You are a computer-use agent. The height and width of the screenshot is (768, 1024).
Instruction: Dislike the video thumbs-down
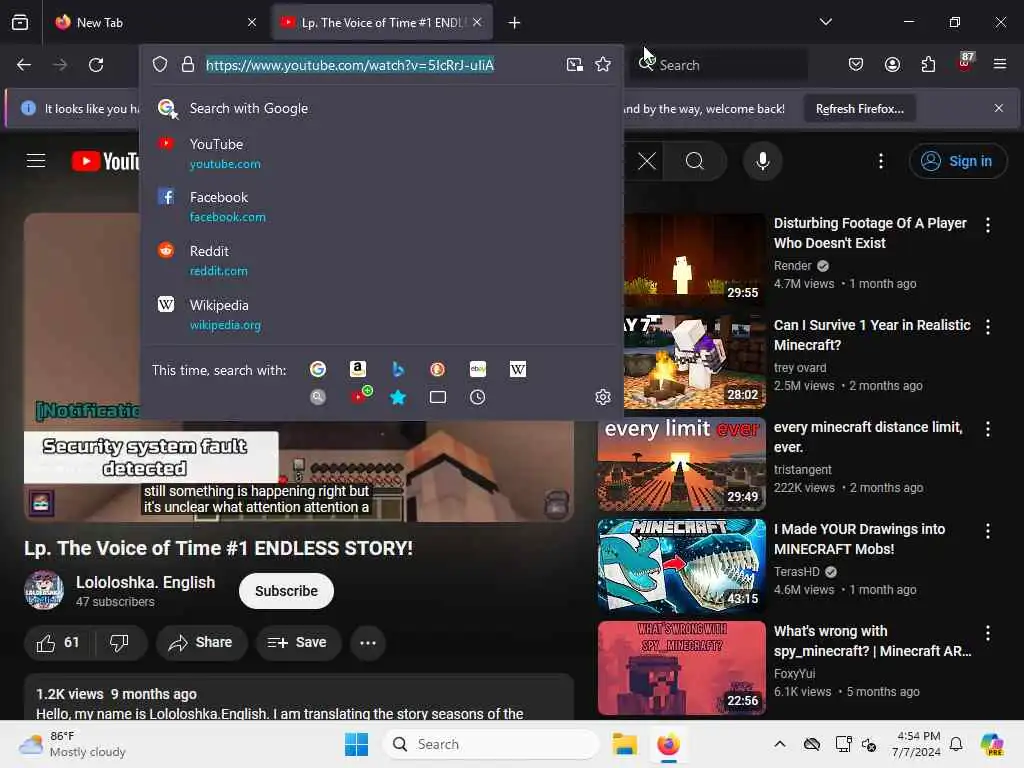120,643
